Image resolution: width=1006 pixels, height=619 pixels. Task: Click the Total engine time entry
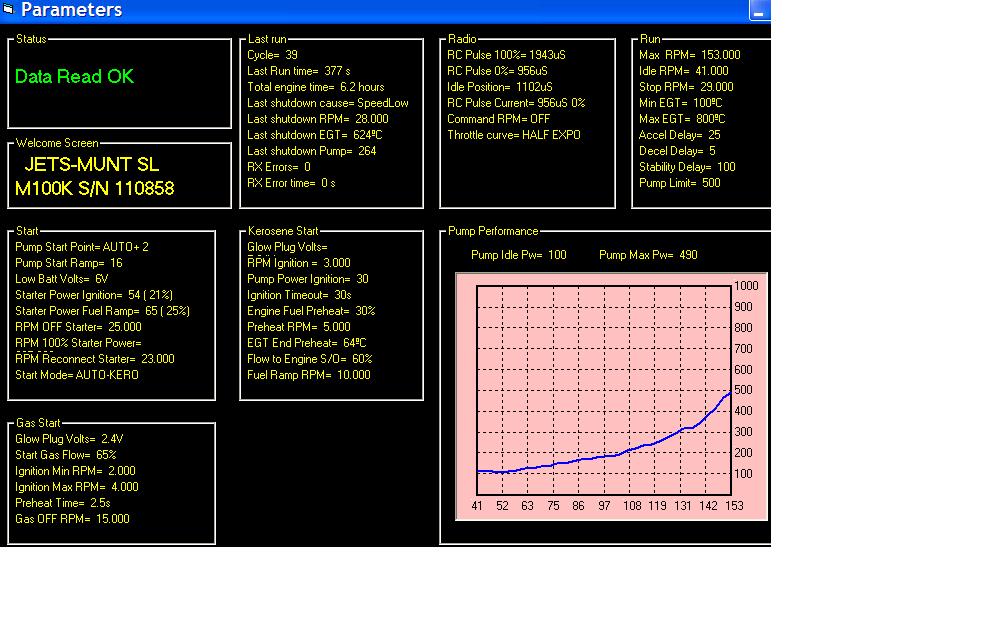click(x=315, y=87)
